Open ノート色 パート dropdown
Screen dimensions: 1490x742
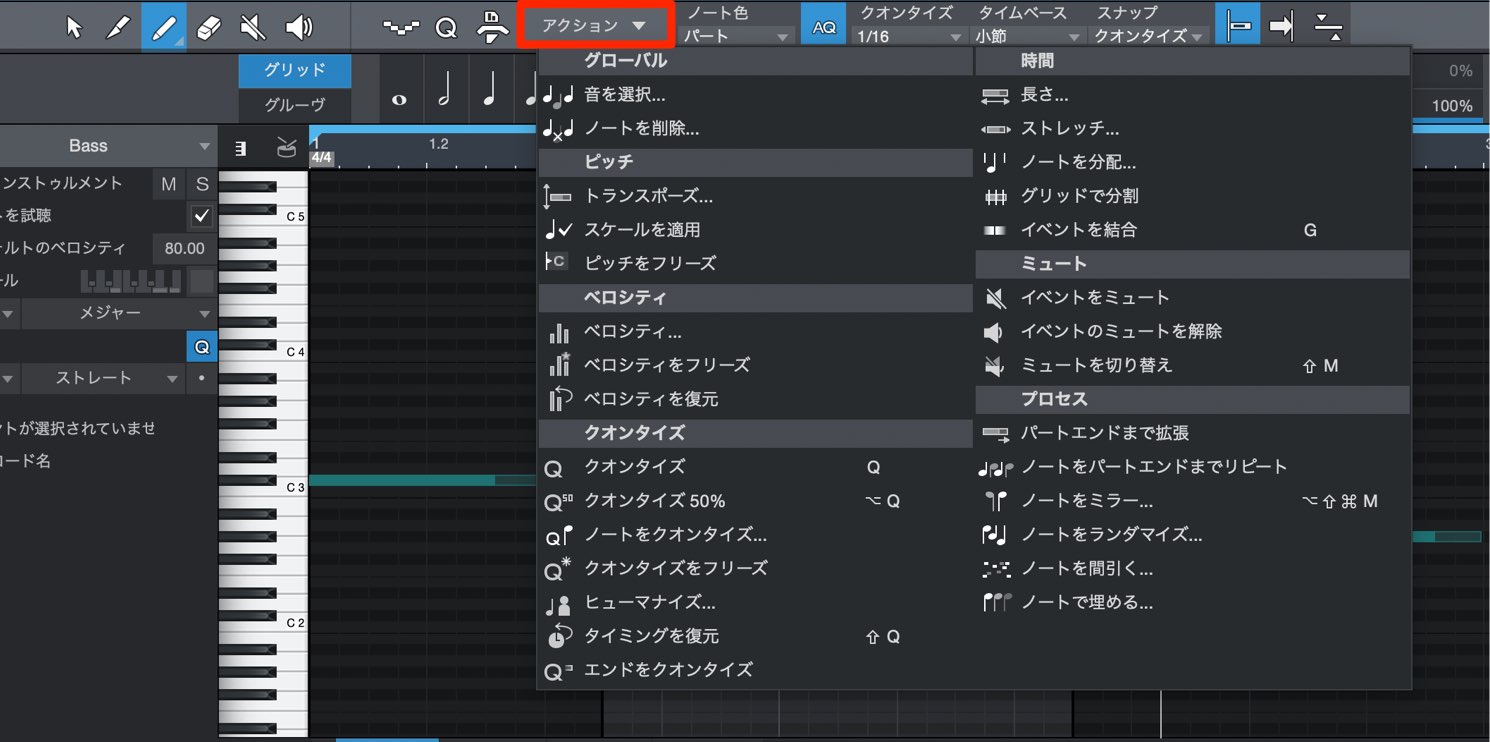click(737, 36)
